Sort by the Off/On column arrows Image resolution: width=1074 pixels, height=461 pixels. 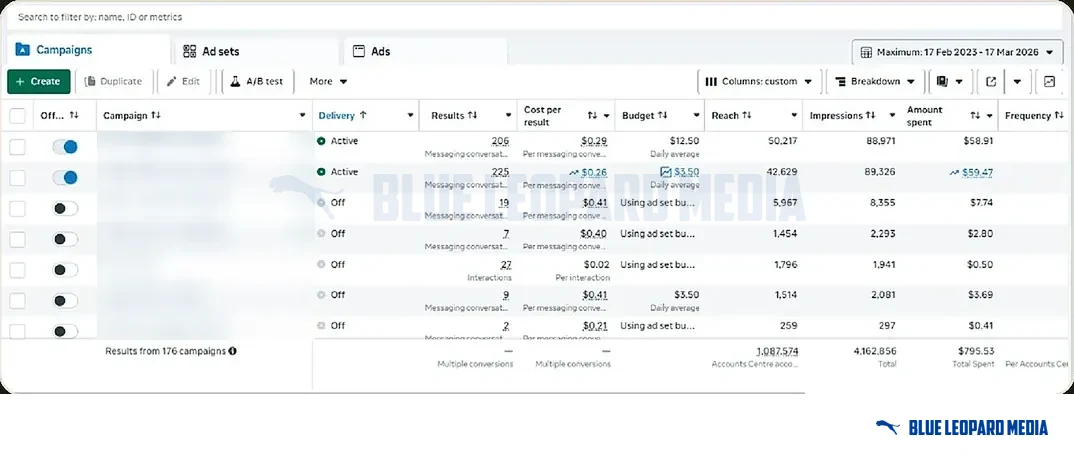click(x=74, y=116)
